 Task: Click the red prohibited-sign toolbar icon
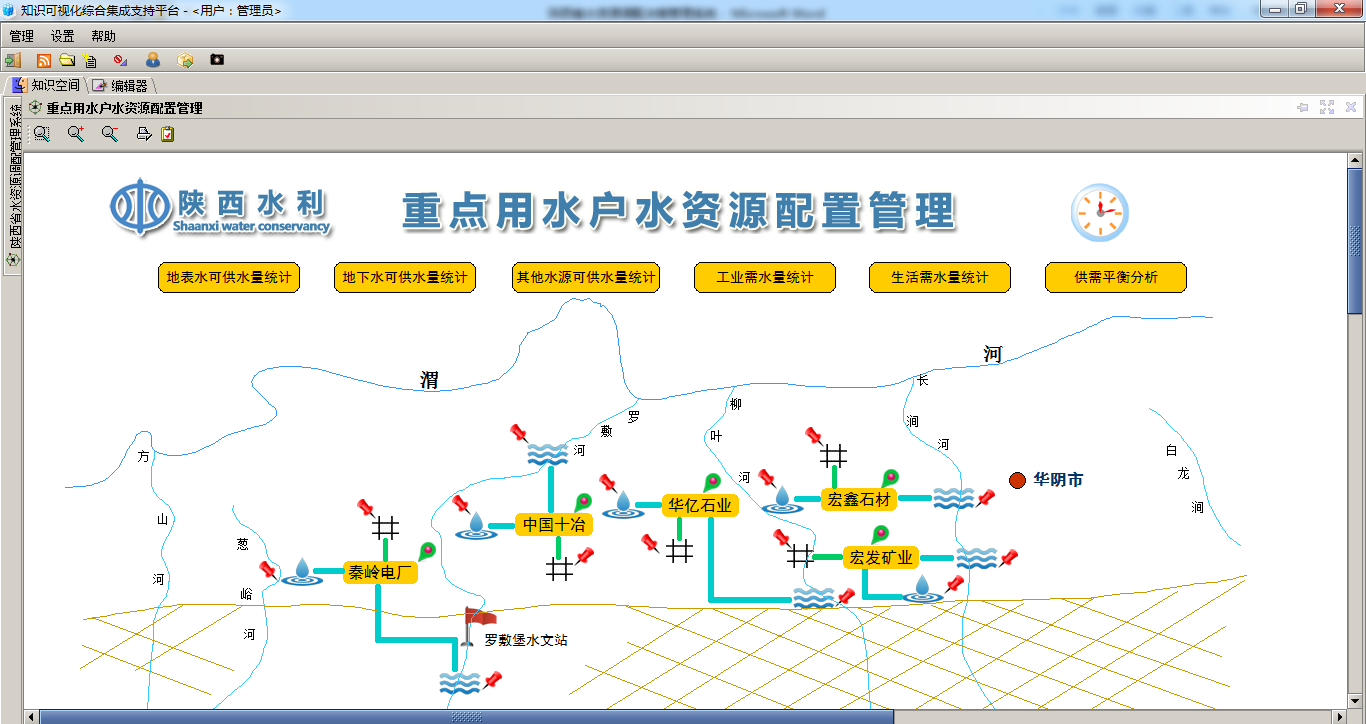[x=120, y=60]
